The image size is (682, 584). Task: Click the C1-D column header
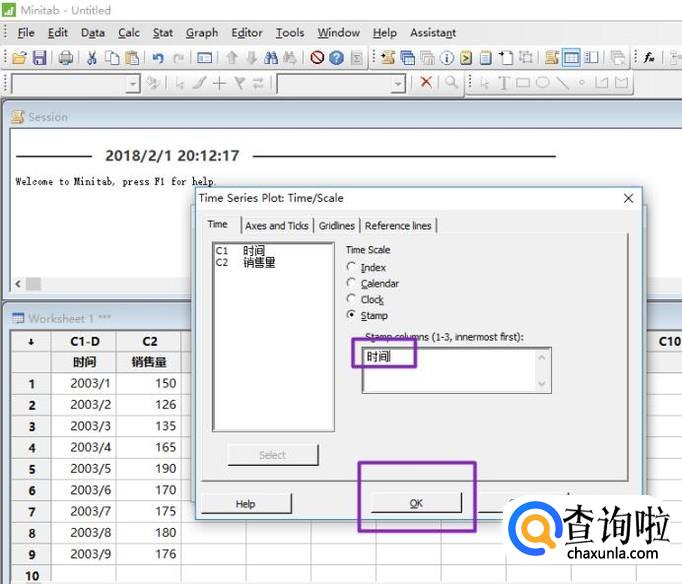84,342
